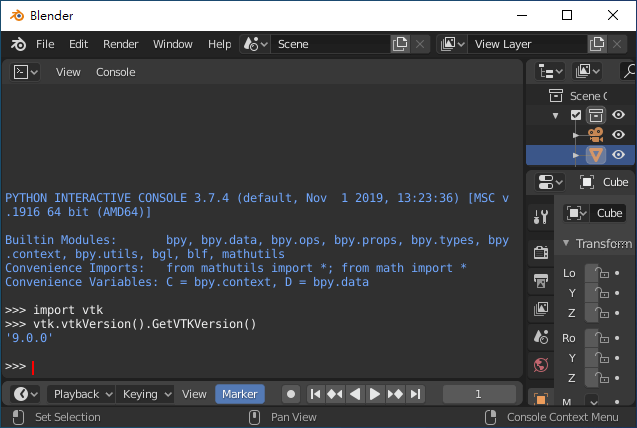Open the timeline editor type dropdown
Screen dimensions: 637x428
(x=25, y=394)
